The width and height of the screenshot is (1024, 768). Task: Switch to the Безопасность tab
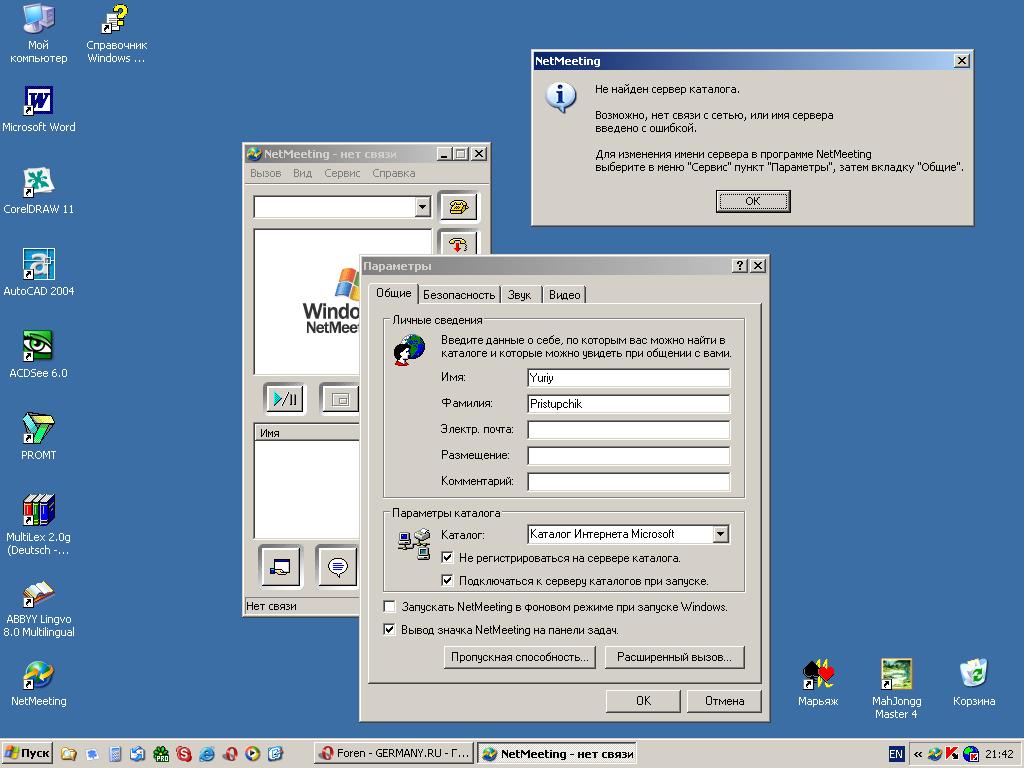(459, 295)
